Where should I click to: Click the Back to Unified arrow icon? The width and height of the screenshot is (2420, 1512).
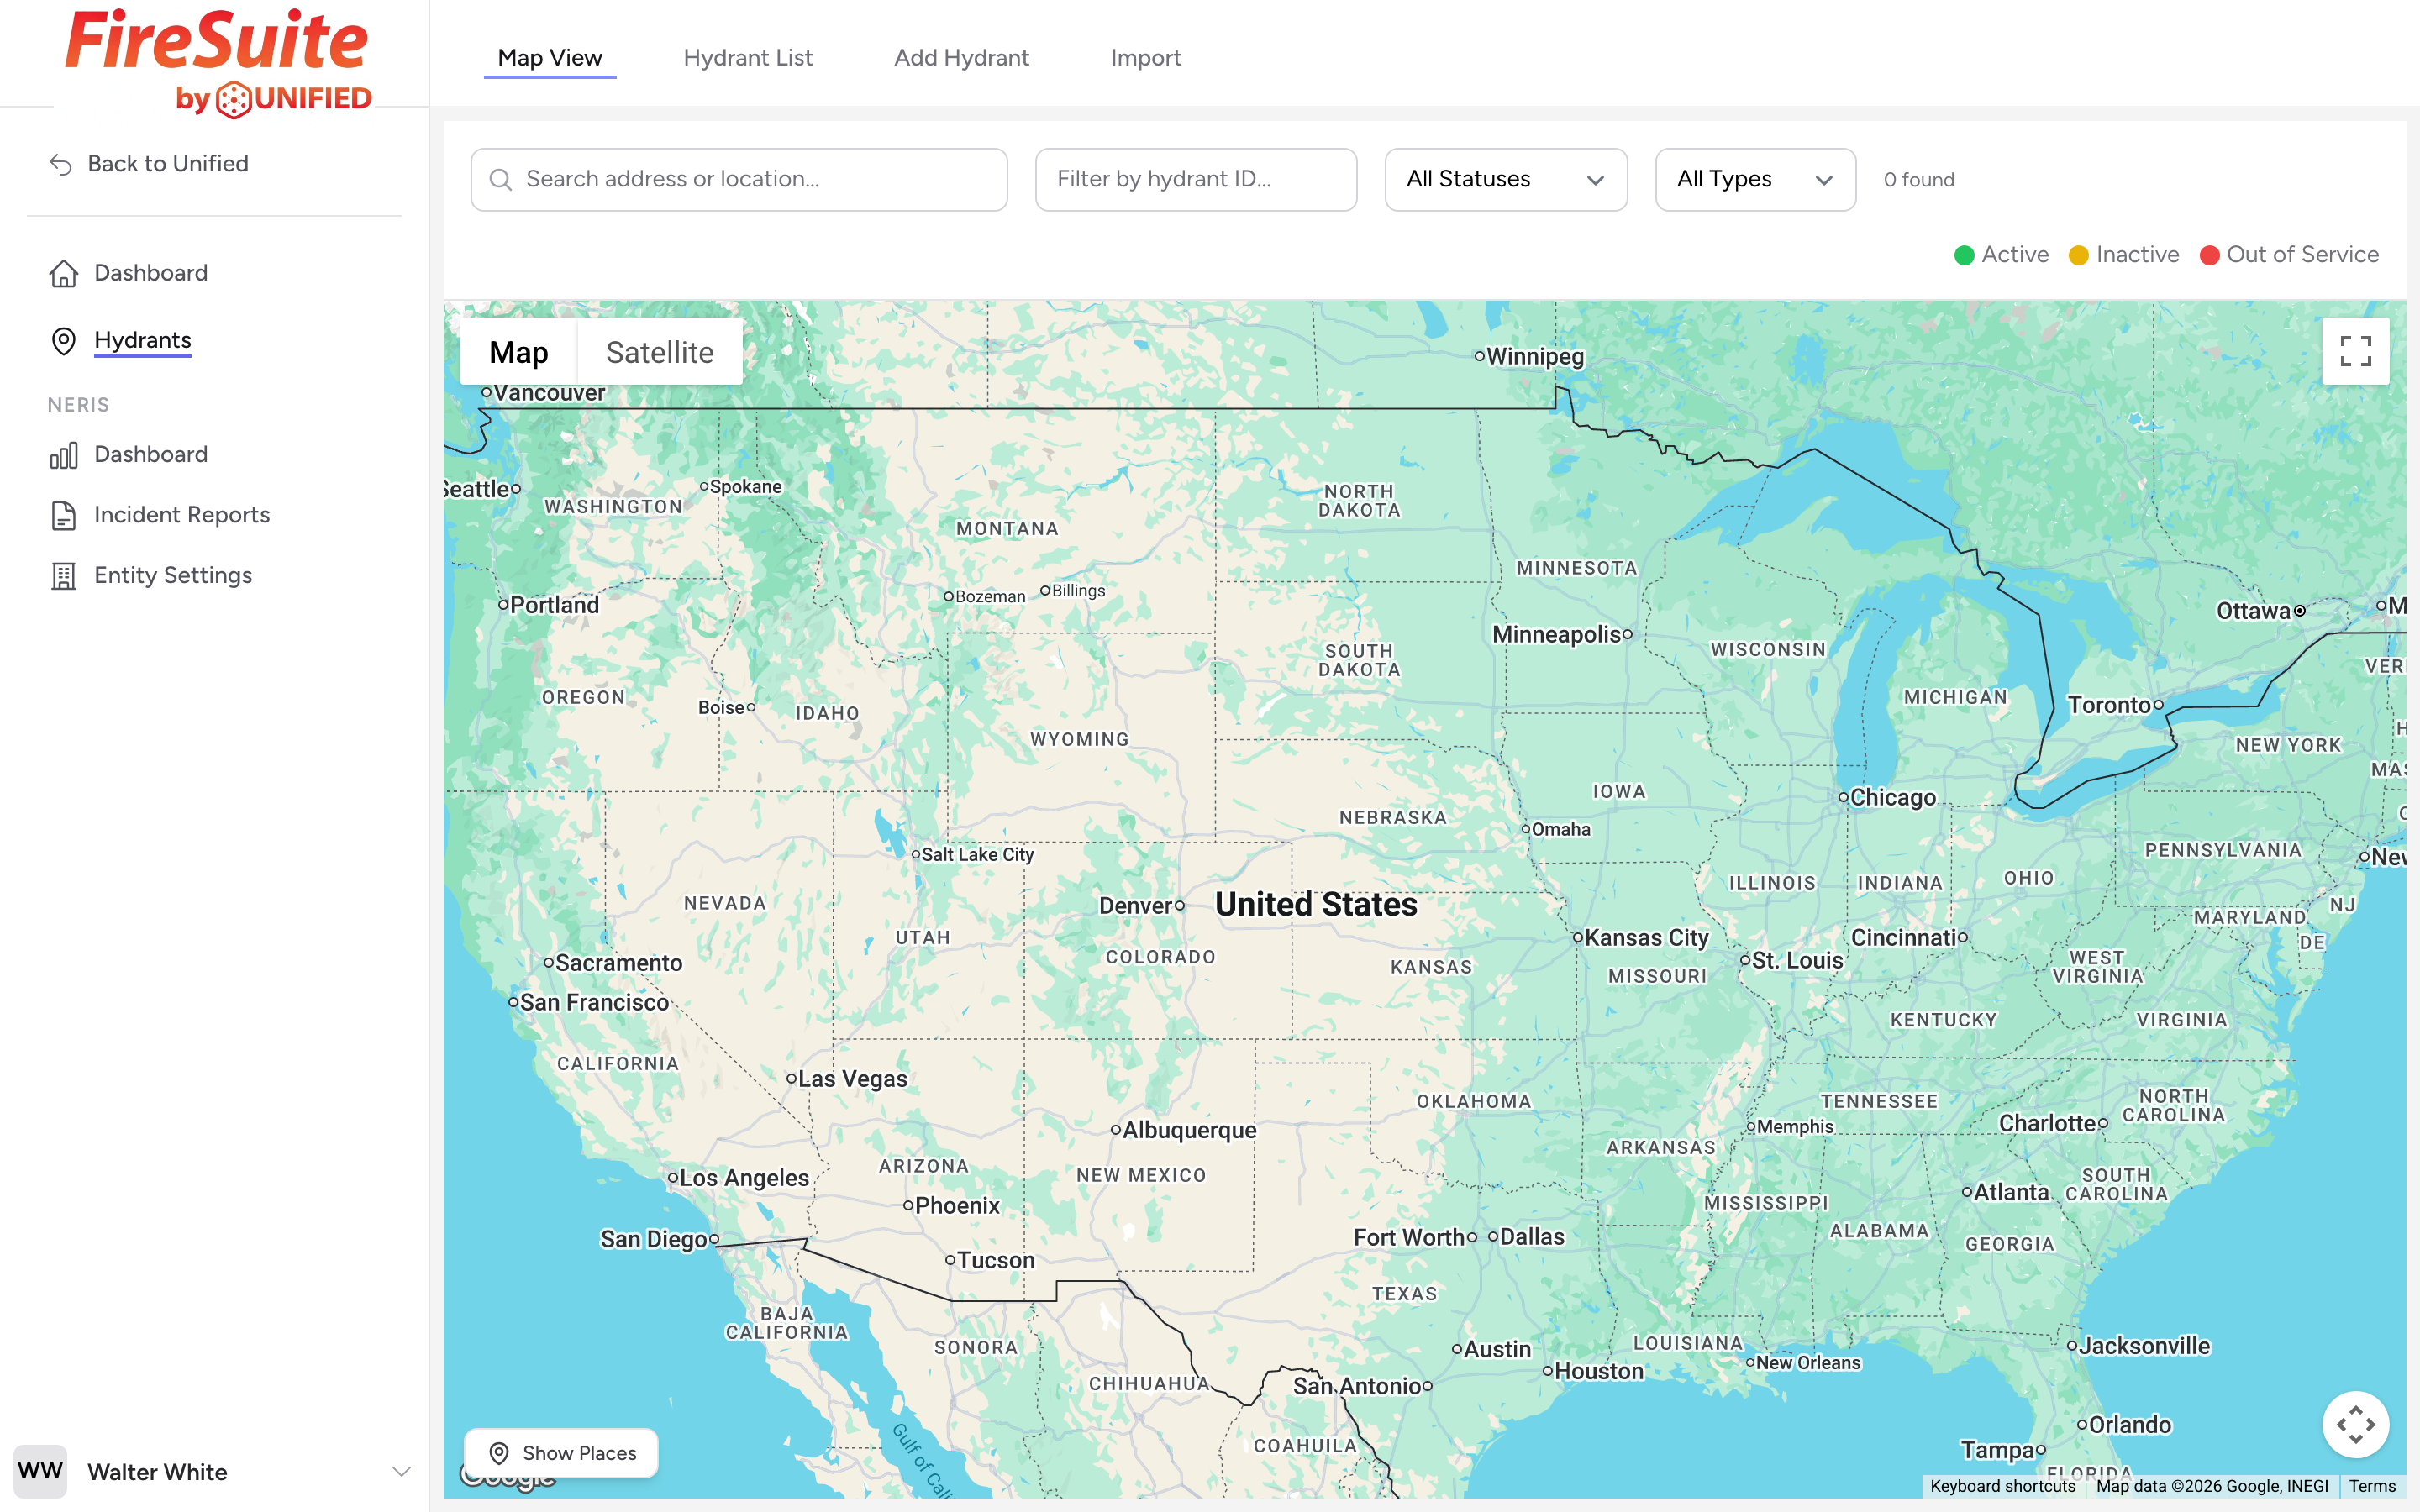coord(61,164)
